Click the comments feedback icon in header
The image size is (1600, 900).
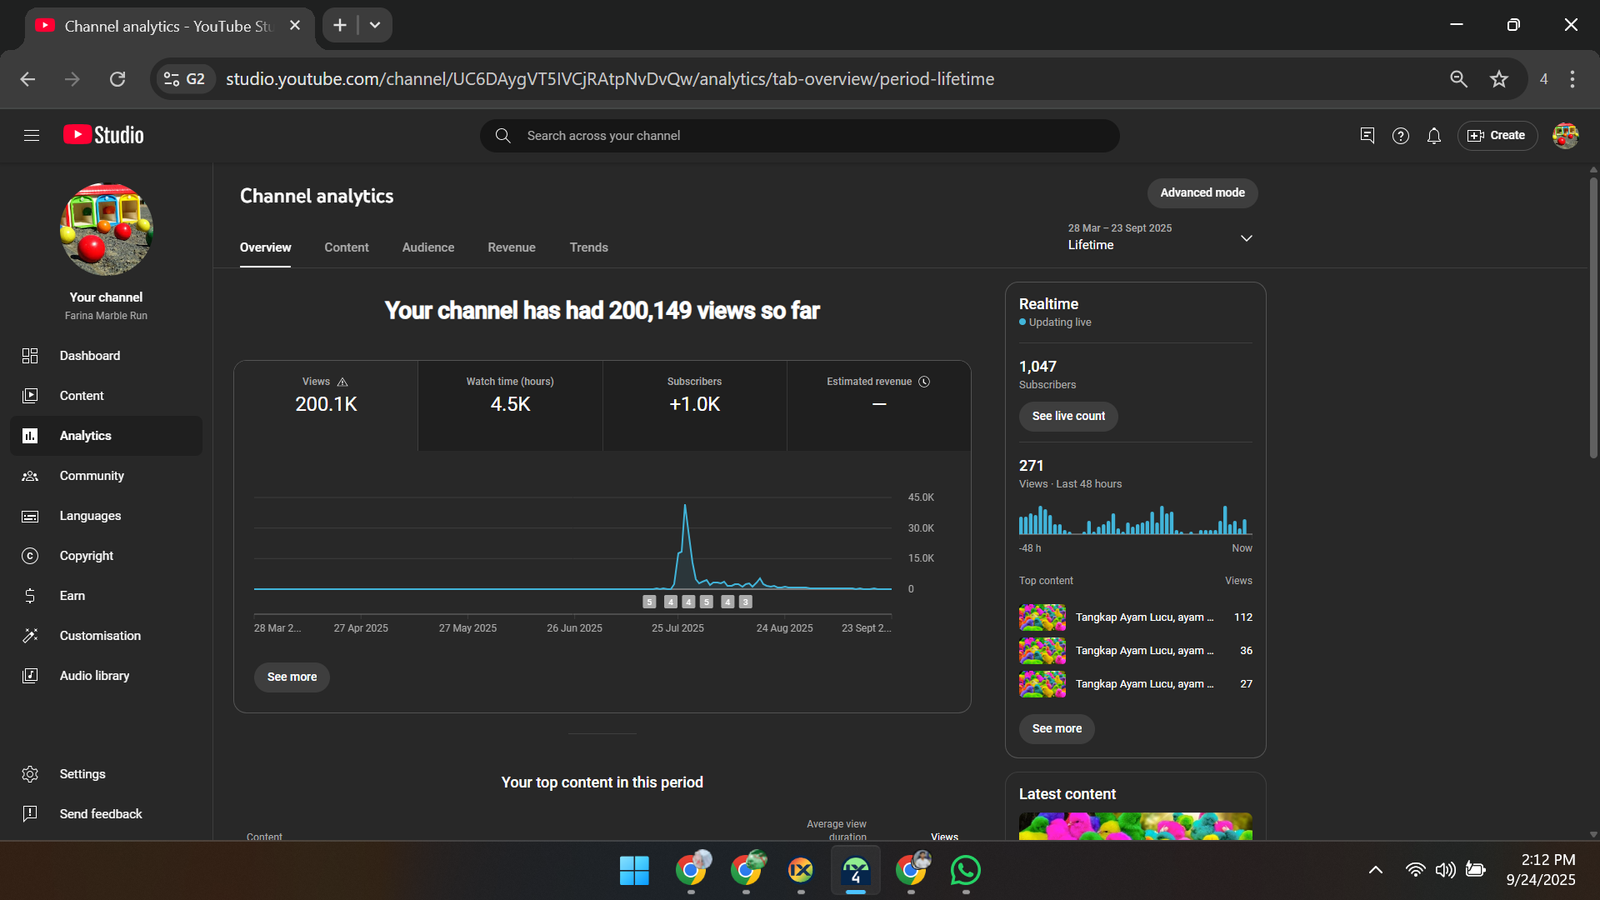click(1367, 136)
